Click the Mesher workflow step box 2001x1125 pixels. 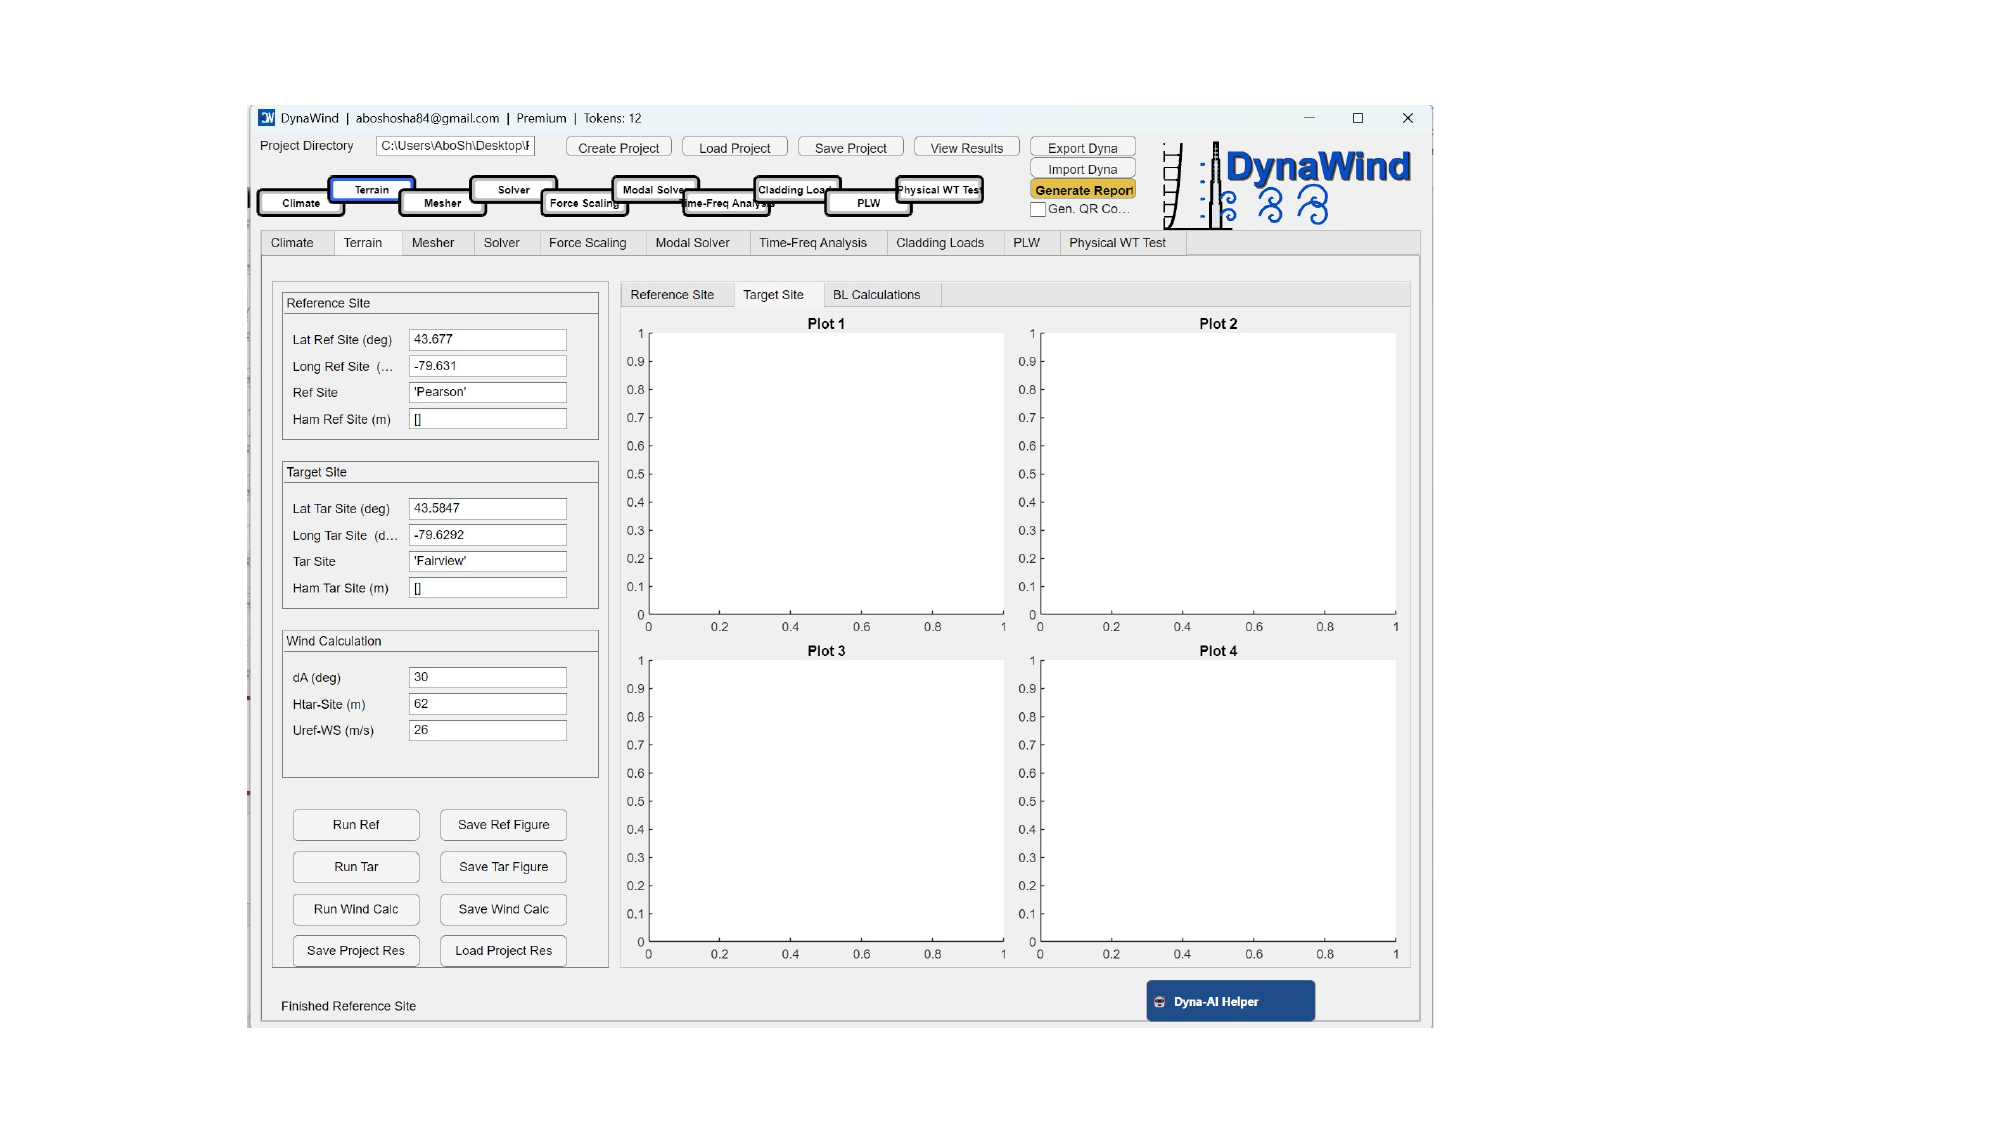(x=442, y=203)
